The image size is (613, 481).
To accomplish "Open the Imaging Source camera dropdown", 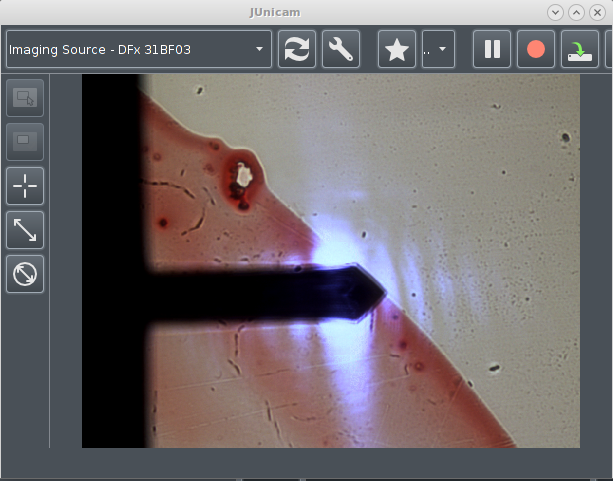I will (139, 49).
